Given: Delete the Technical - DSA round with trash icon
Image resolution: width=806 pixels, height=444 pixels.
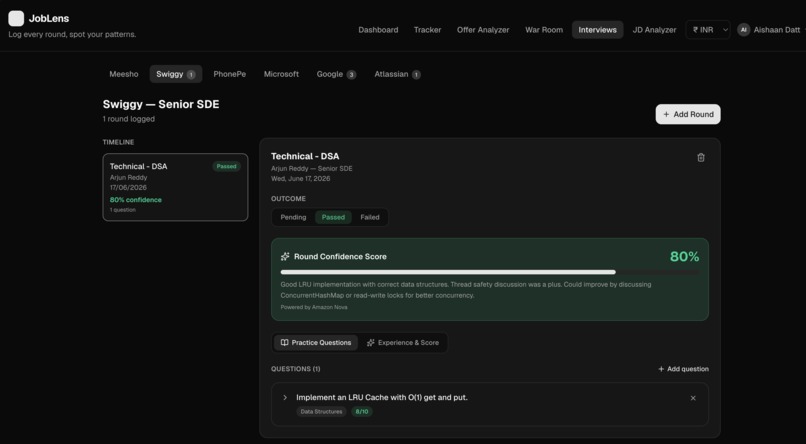Looking at the screenshot, I should 701,158.
